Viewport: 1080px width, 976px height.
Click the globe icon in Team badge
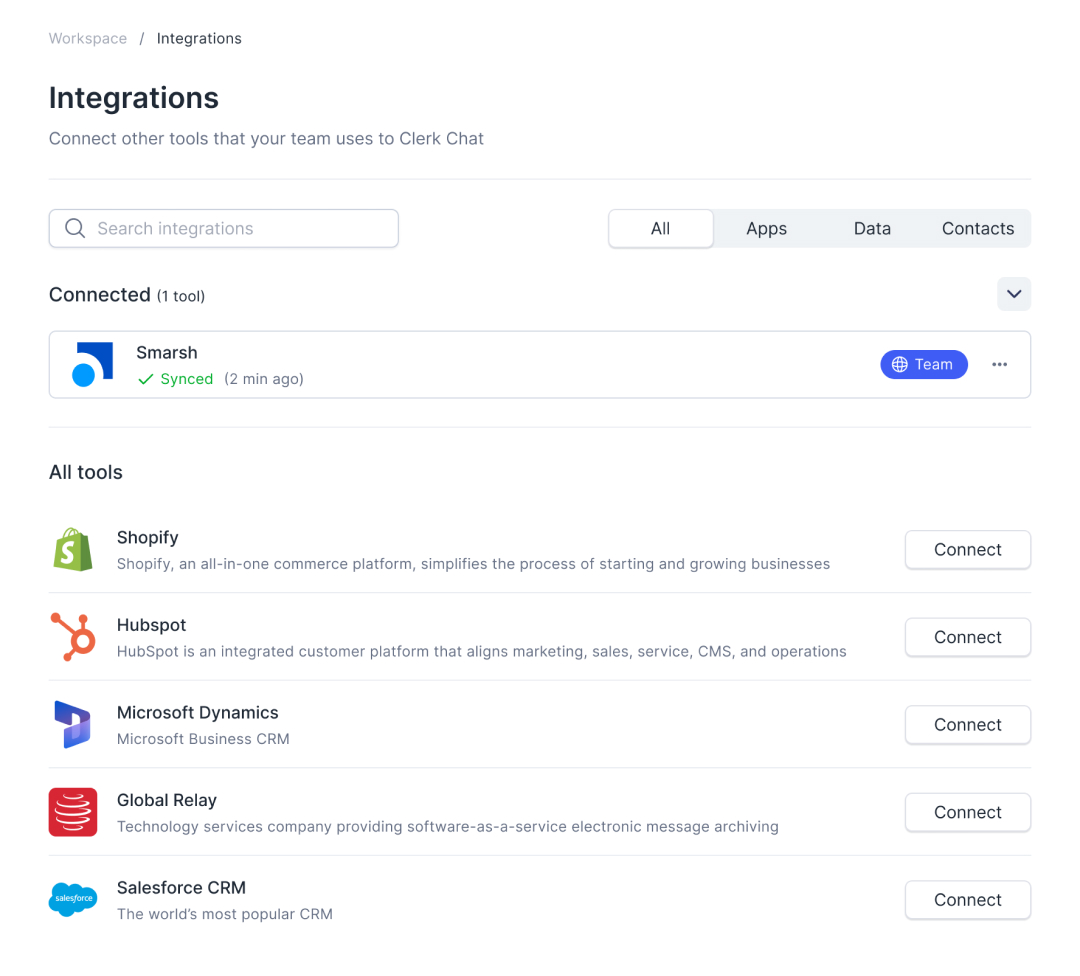point(900,364)
